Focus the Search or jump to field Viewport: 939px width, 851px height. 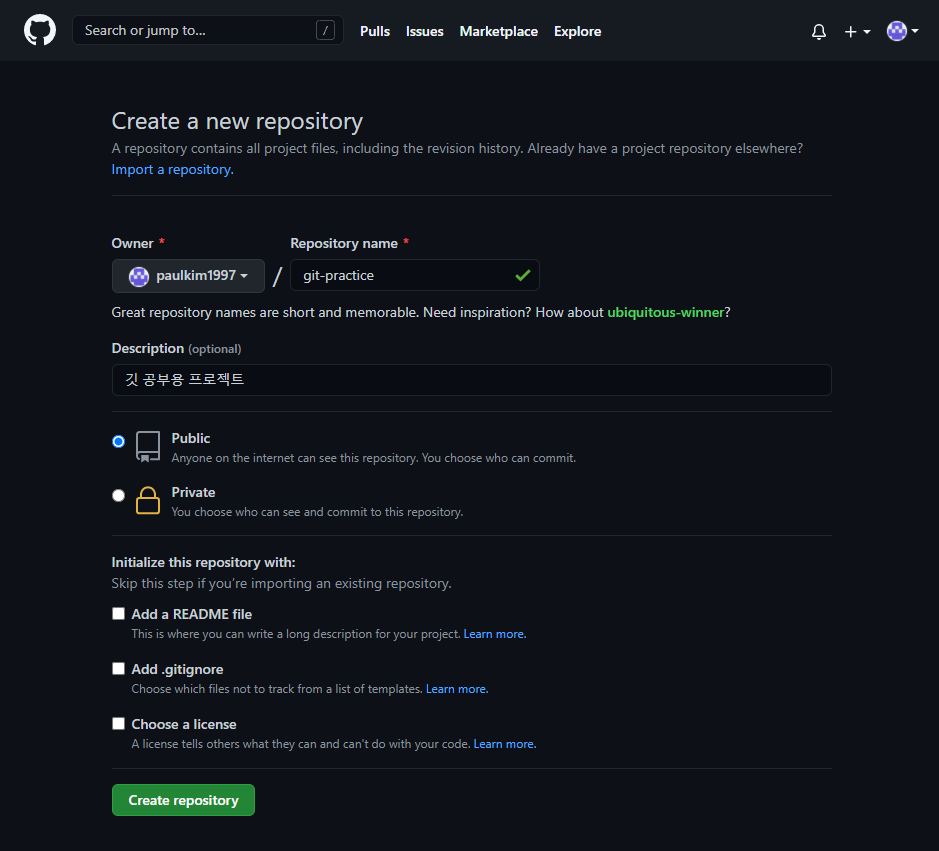click(x=208, y=31)
